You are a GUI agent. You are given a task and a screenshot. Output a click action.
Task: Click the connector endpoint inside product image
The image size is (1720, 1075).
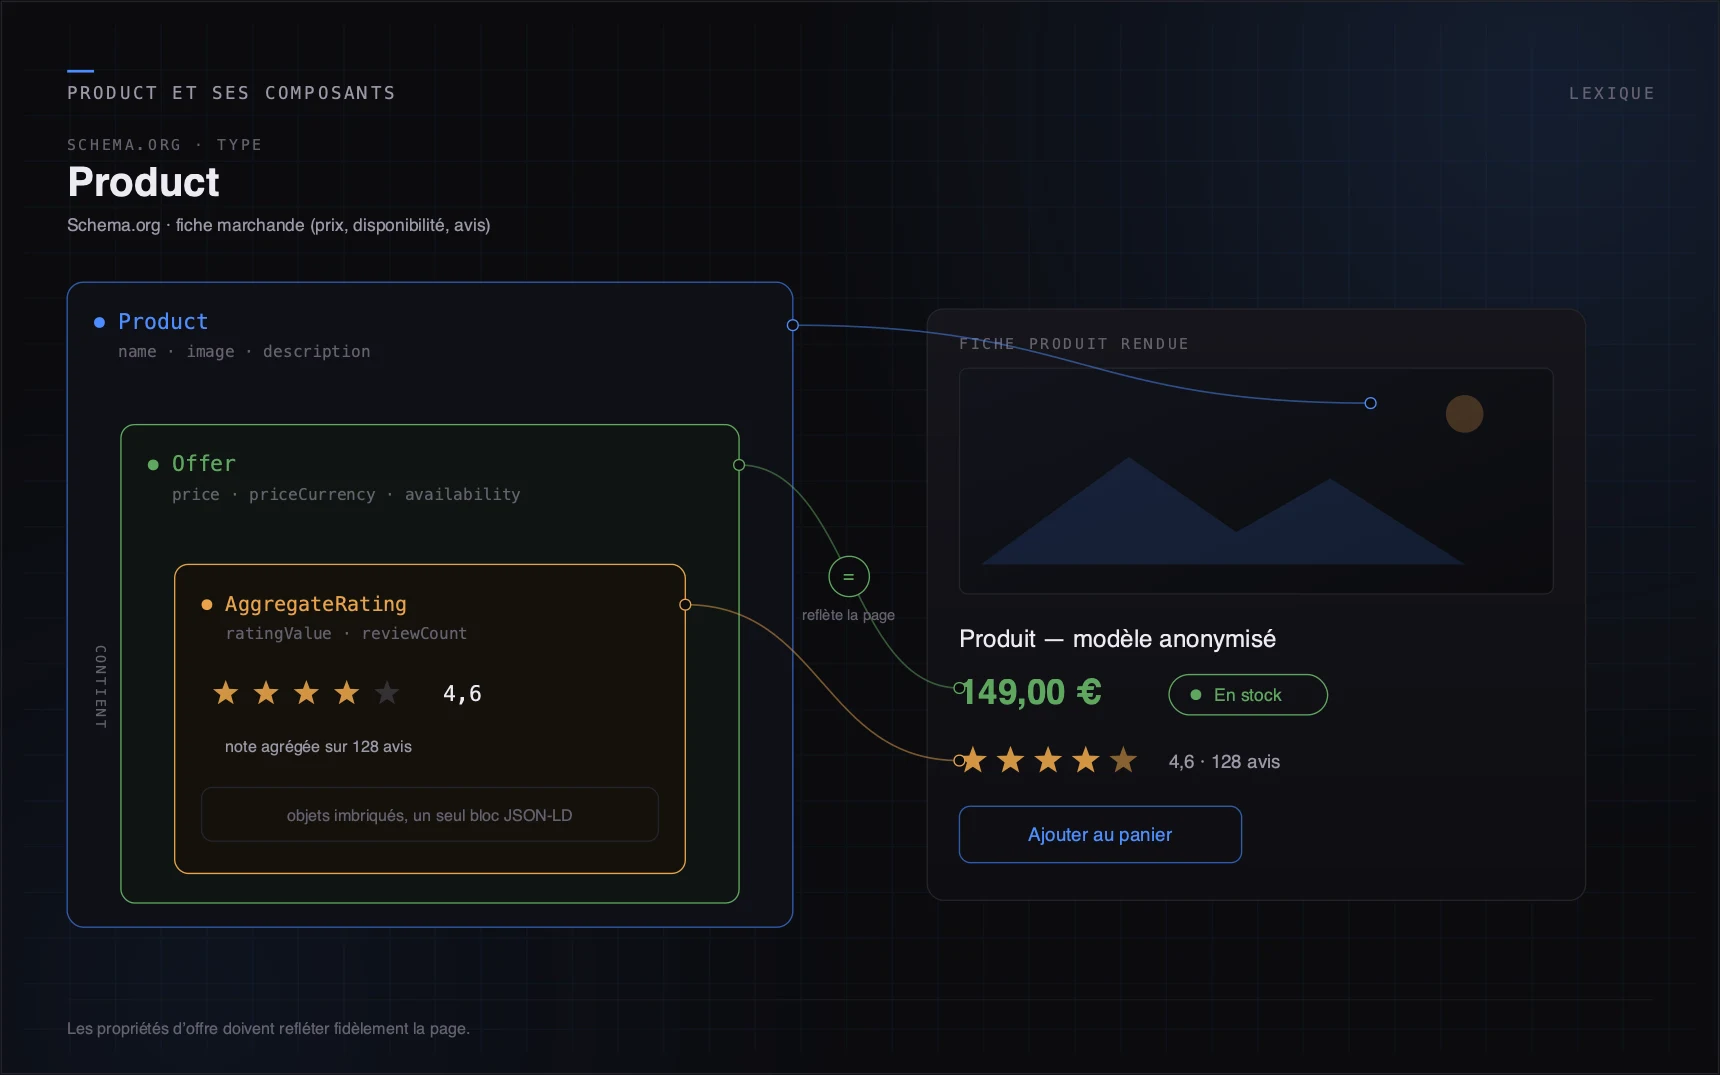click(x=1371, y=403)
